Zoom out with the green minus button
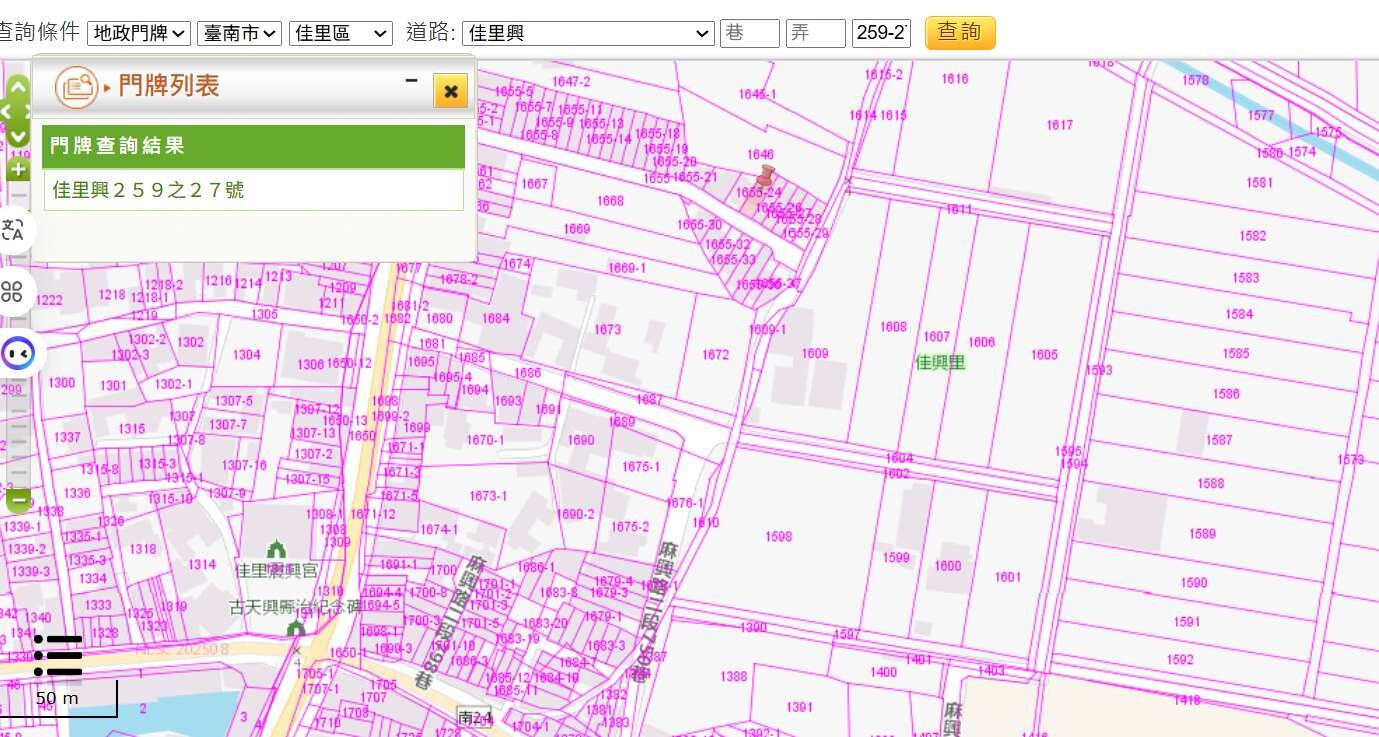 (18, 497)
